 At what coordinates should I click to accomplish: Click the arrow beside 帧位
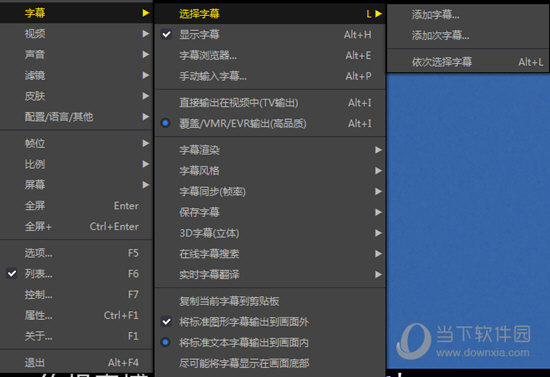[146, 143]
